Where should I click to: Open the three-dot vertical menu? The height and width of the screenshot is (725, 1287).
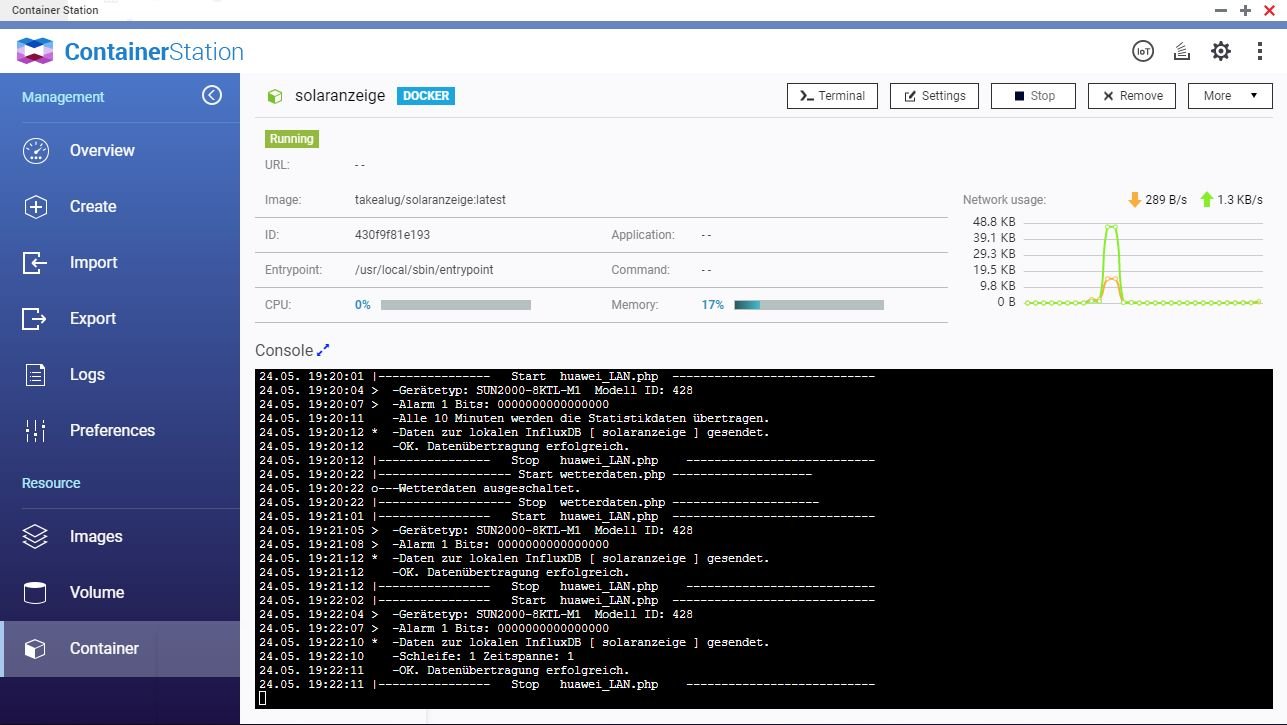click(x=1260, y=51)
